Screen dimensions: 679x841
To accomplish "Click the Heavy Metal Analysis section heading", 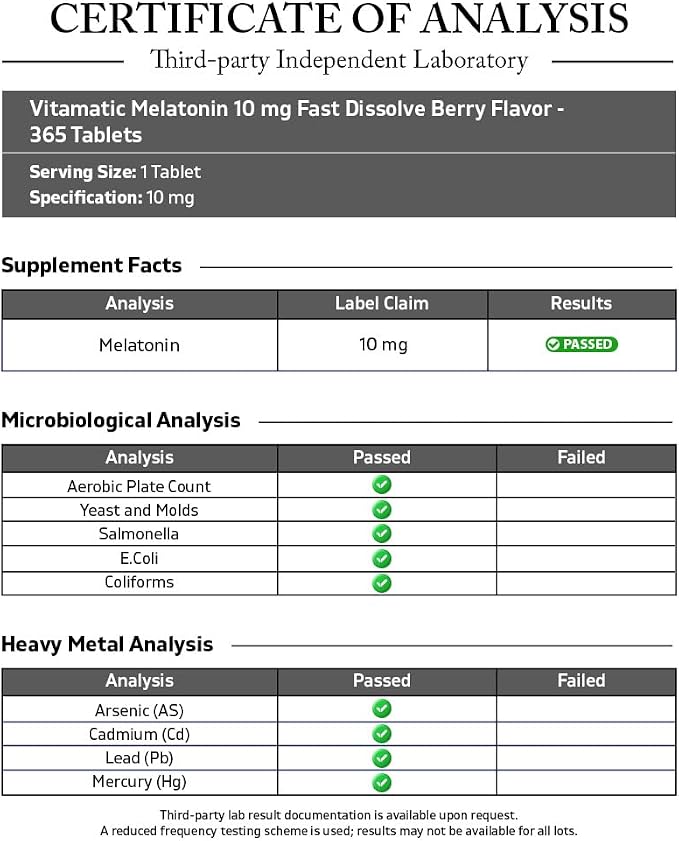I will 107,644.
